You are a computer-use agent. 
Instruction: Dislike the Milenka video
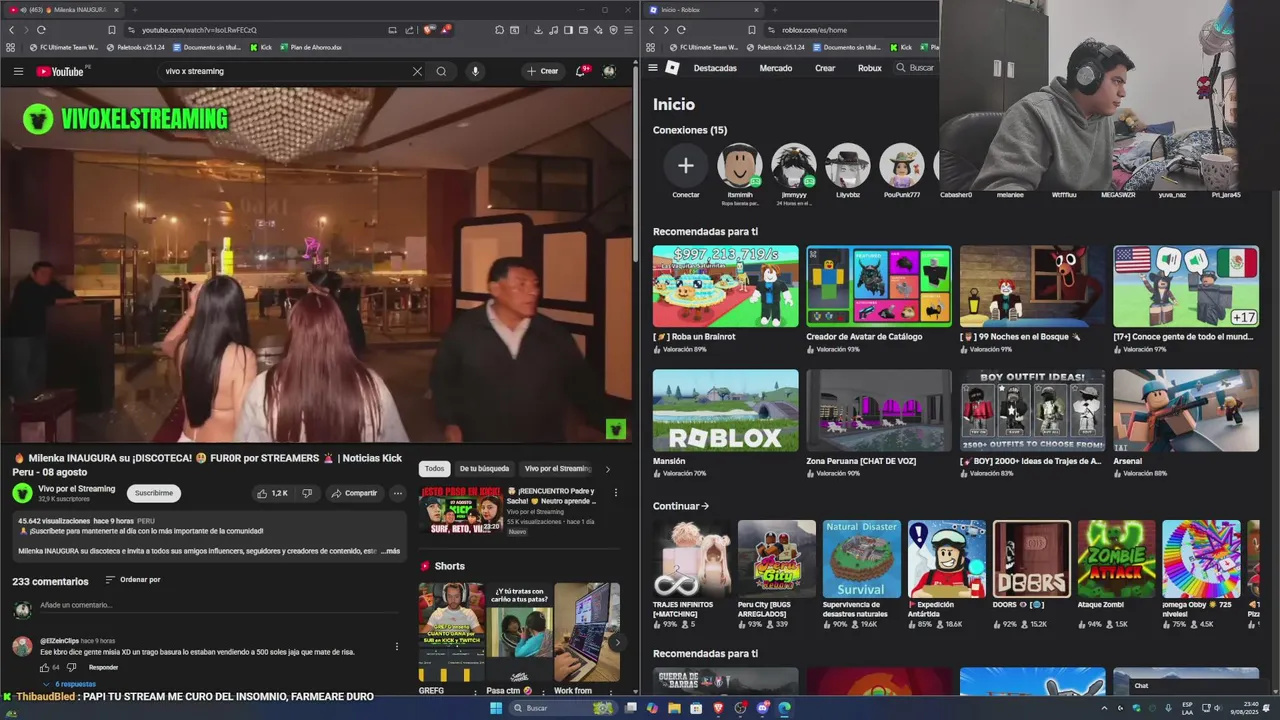click(x=307, y=493)
